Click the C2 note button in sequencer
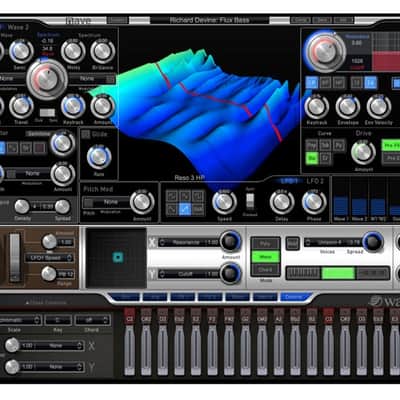400x400 pixels. 129,316
